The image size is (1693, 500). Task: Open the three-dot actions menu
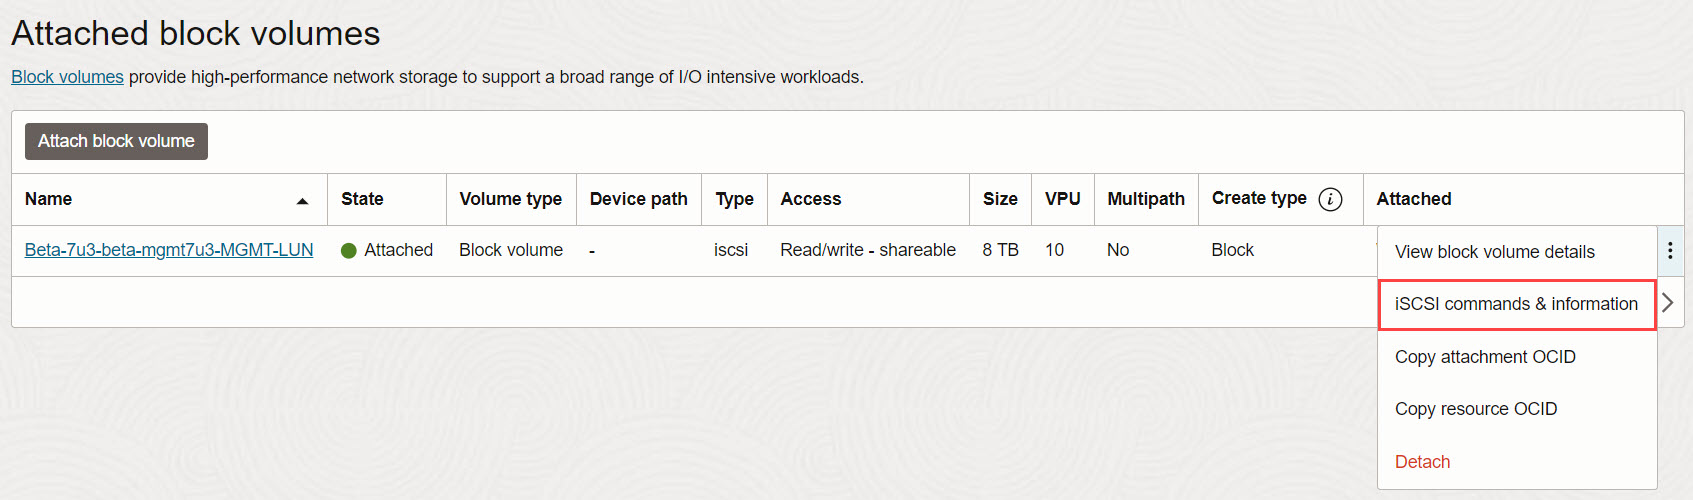tap(1670, 250)
